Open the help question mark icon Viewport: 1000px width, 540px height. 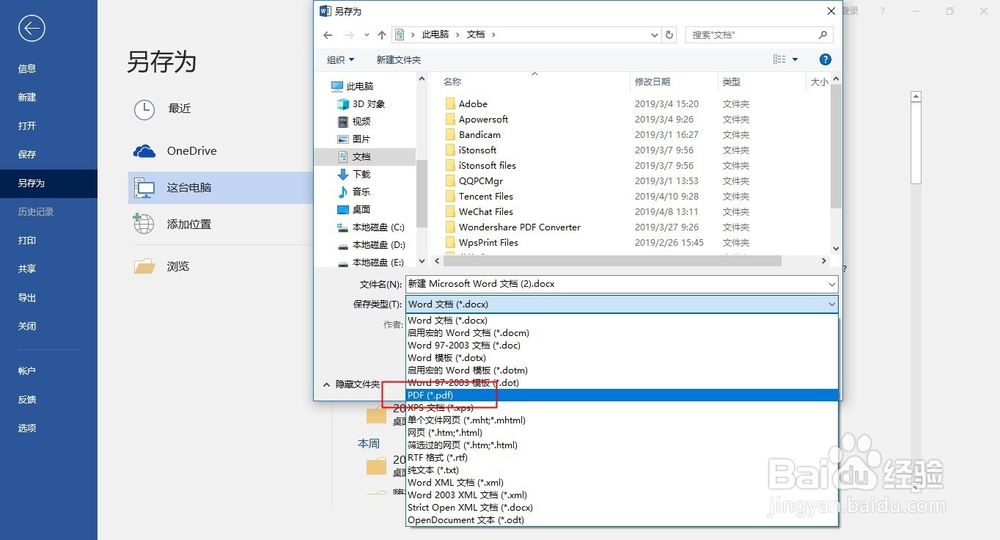tap(825, 59)
